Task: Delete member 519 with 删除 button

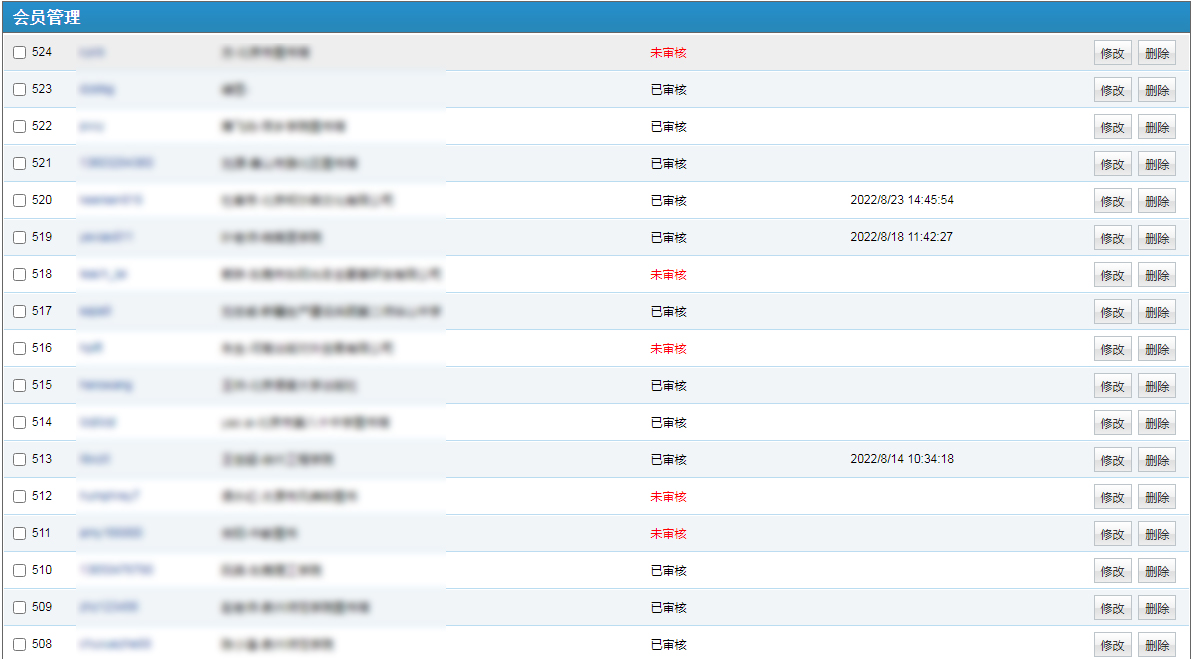Action: click(1156, 239)
